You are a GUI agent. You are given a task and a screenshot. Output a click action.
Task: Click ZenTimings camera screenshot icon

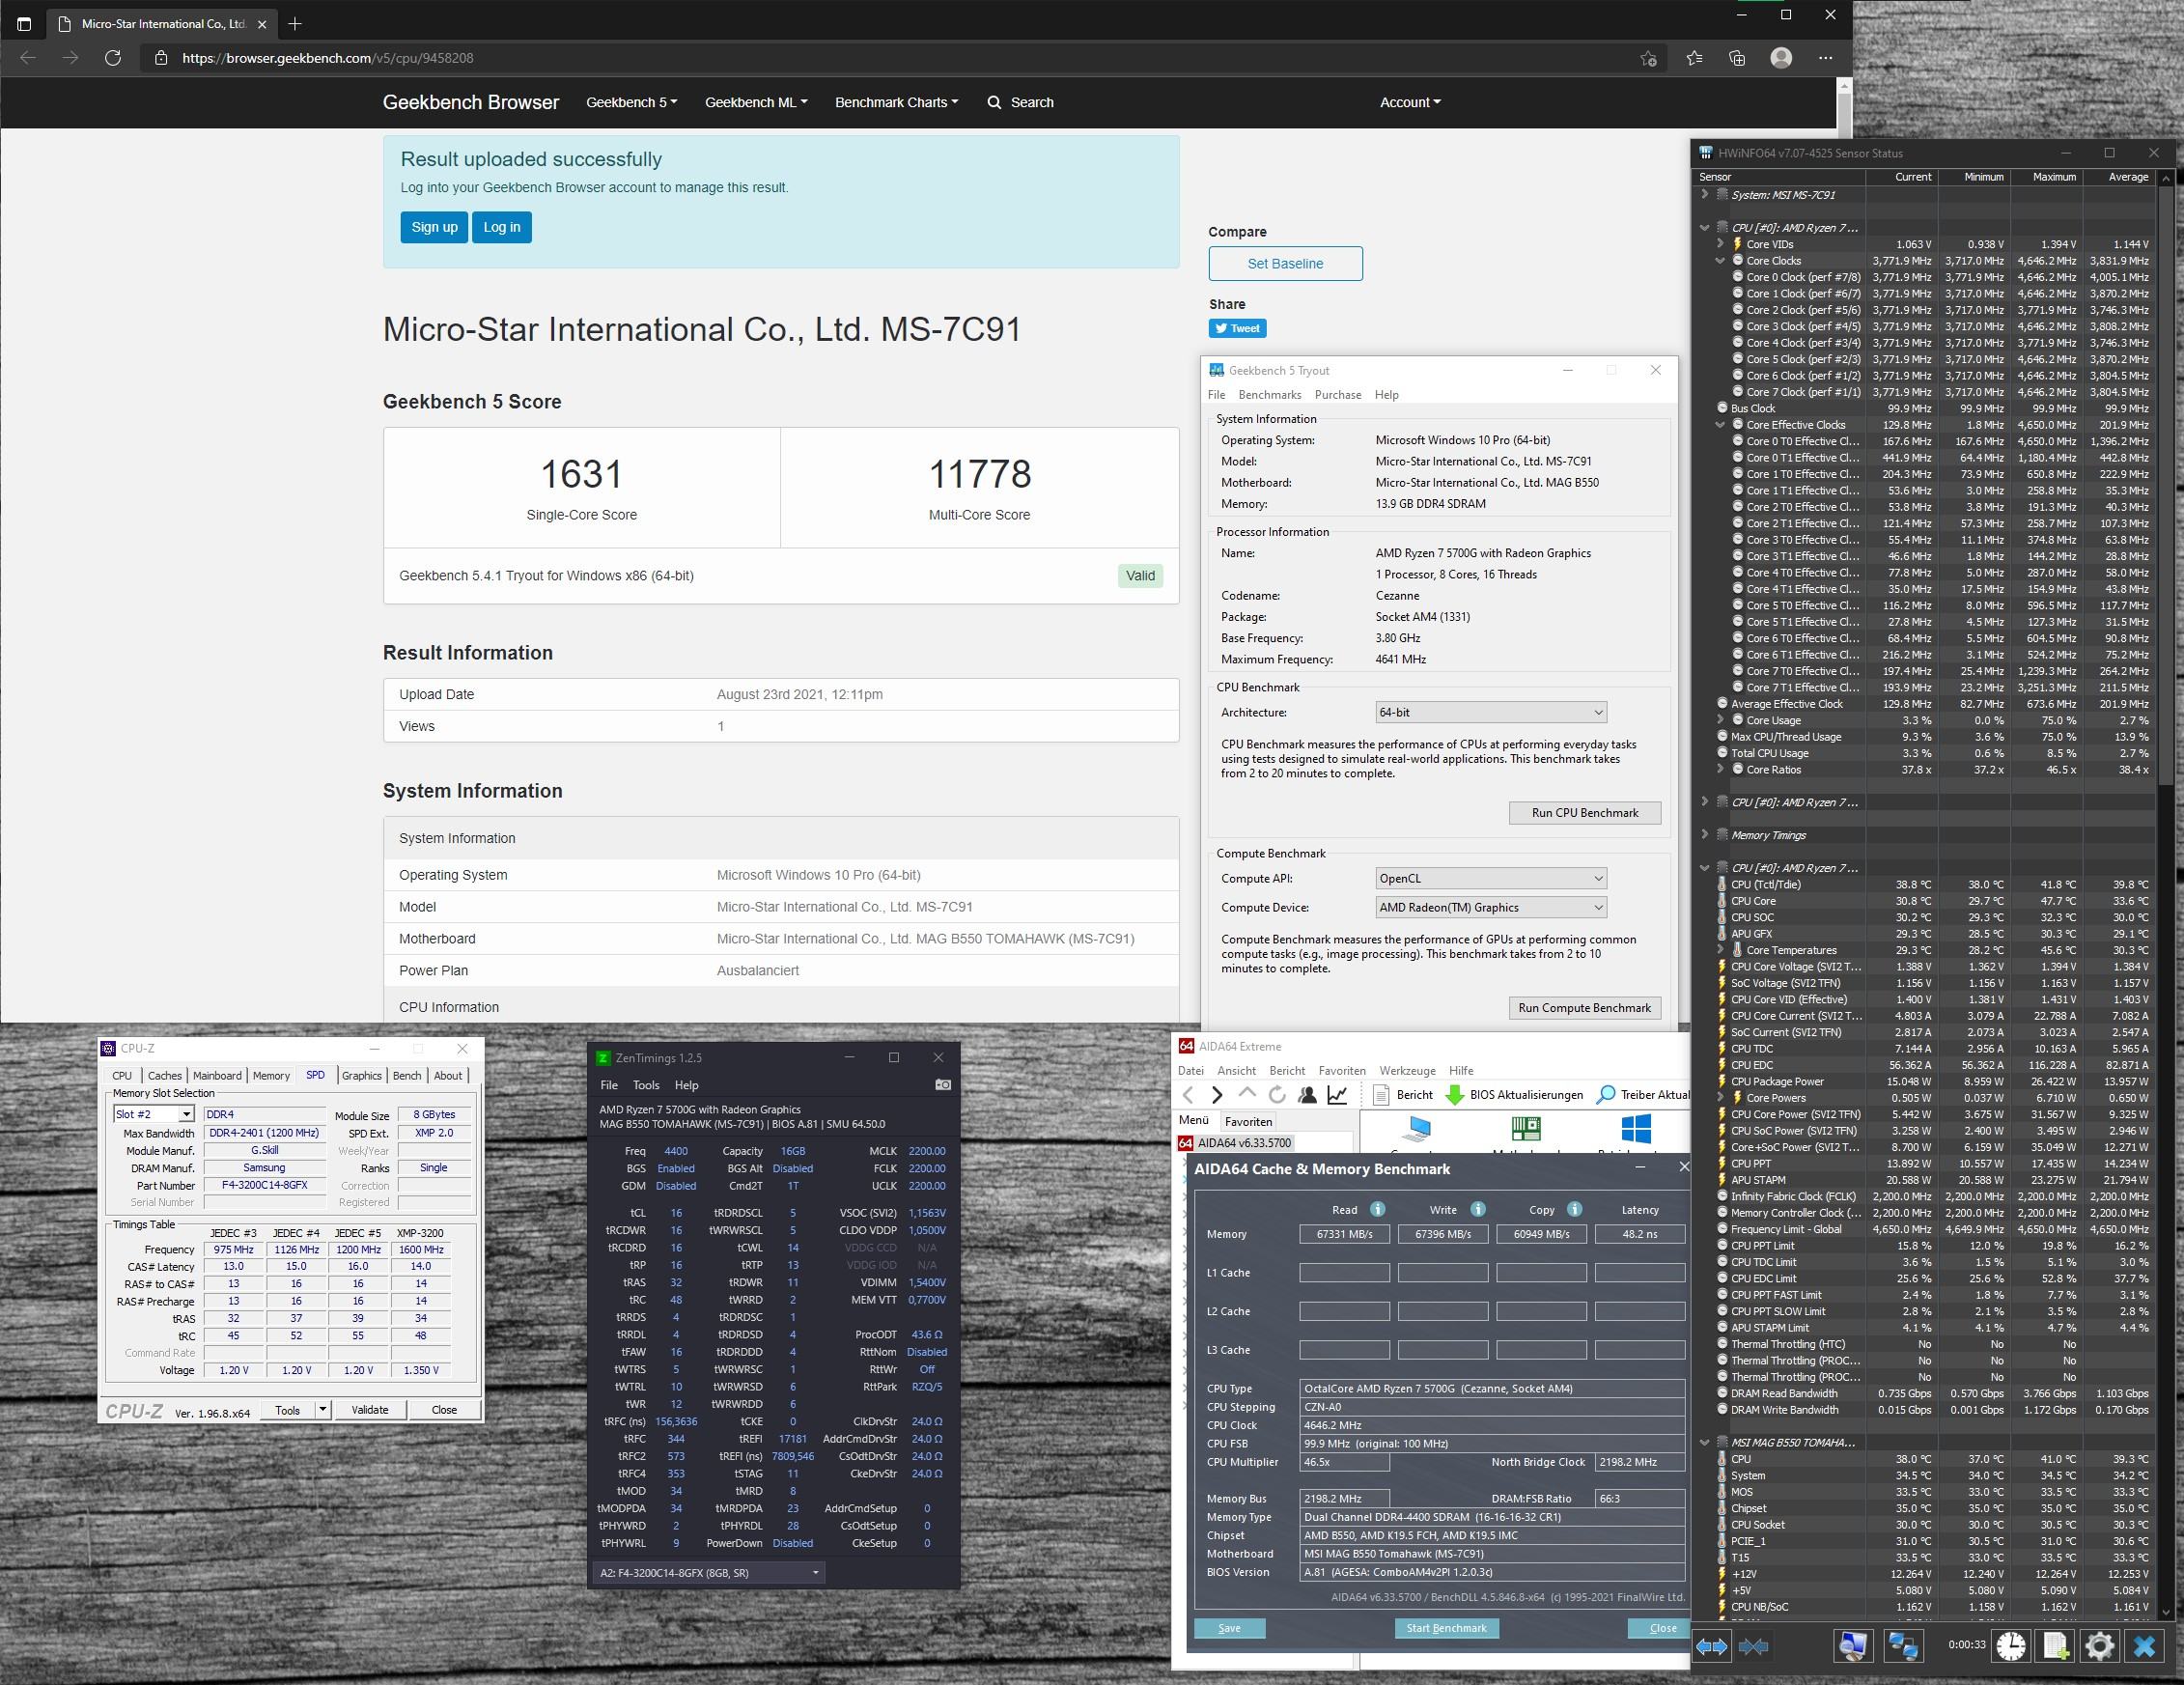tap(942, 1085)
